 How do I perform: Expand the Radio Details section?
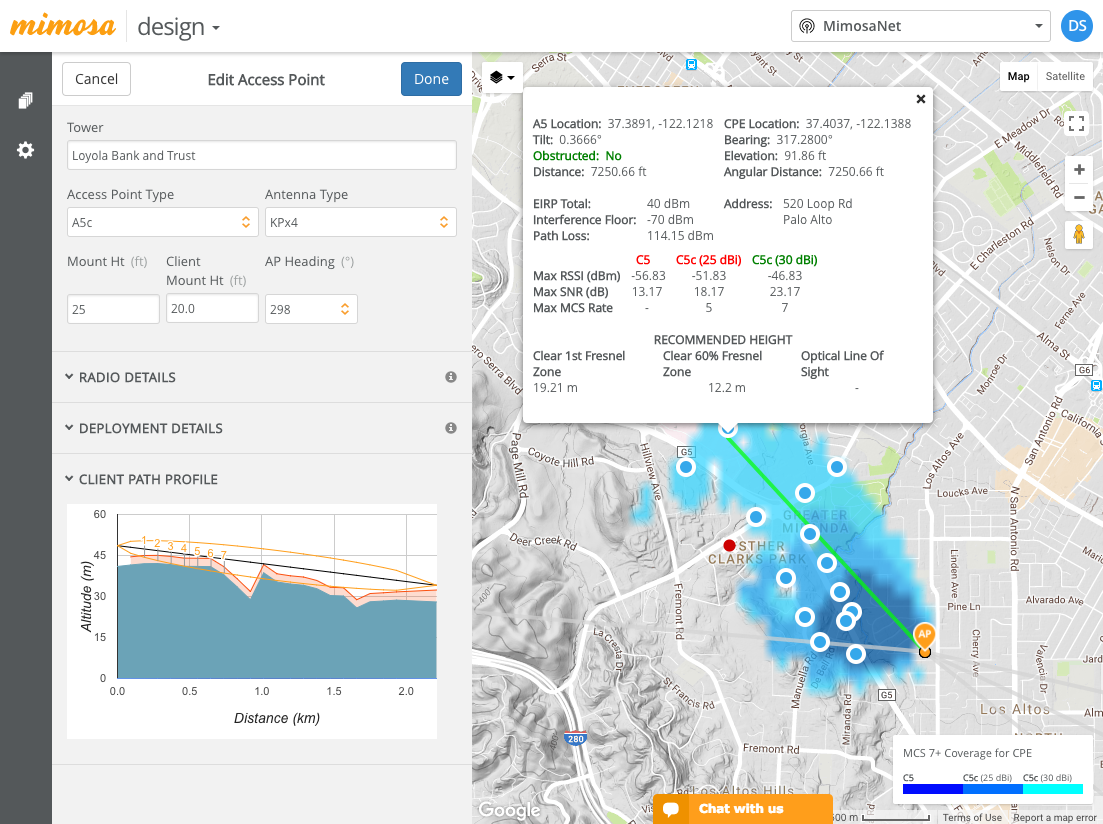(127, 377)
